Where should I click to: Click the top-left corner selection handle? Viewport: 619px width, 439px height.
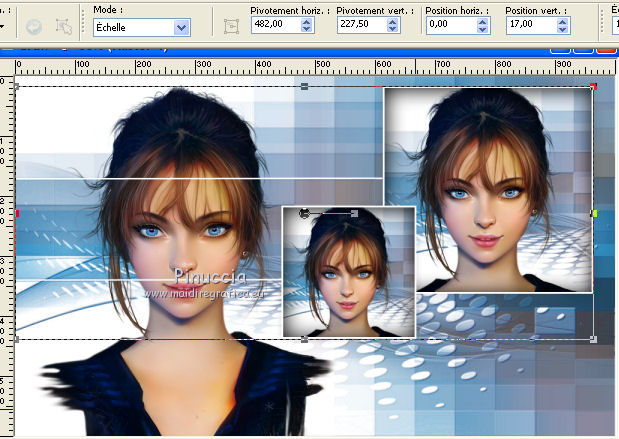(x=17, y=86)
